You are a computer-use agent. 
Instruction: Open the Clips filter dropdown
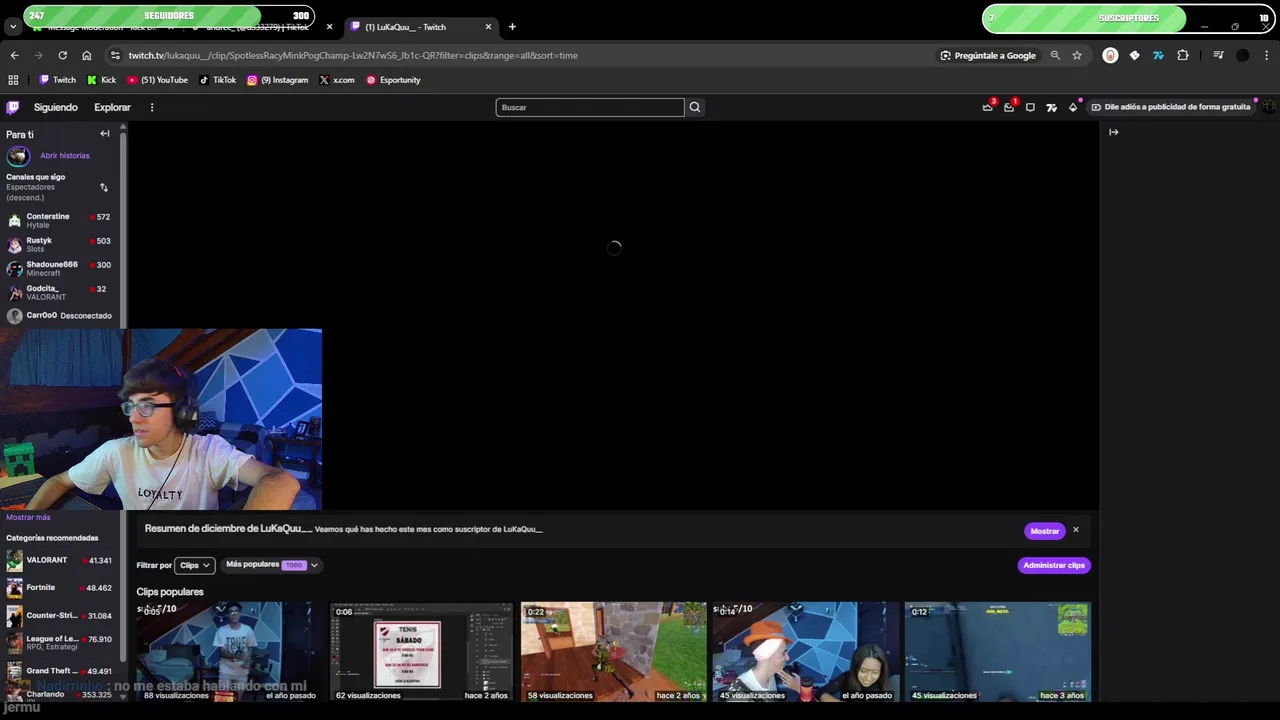coord(195,565)
